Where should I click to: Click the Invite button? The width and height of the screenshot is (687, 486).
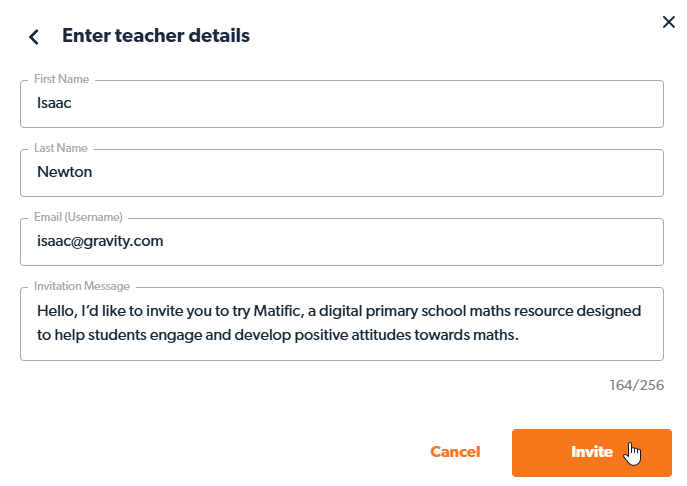[591, 452]
